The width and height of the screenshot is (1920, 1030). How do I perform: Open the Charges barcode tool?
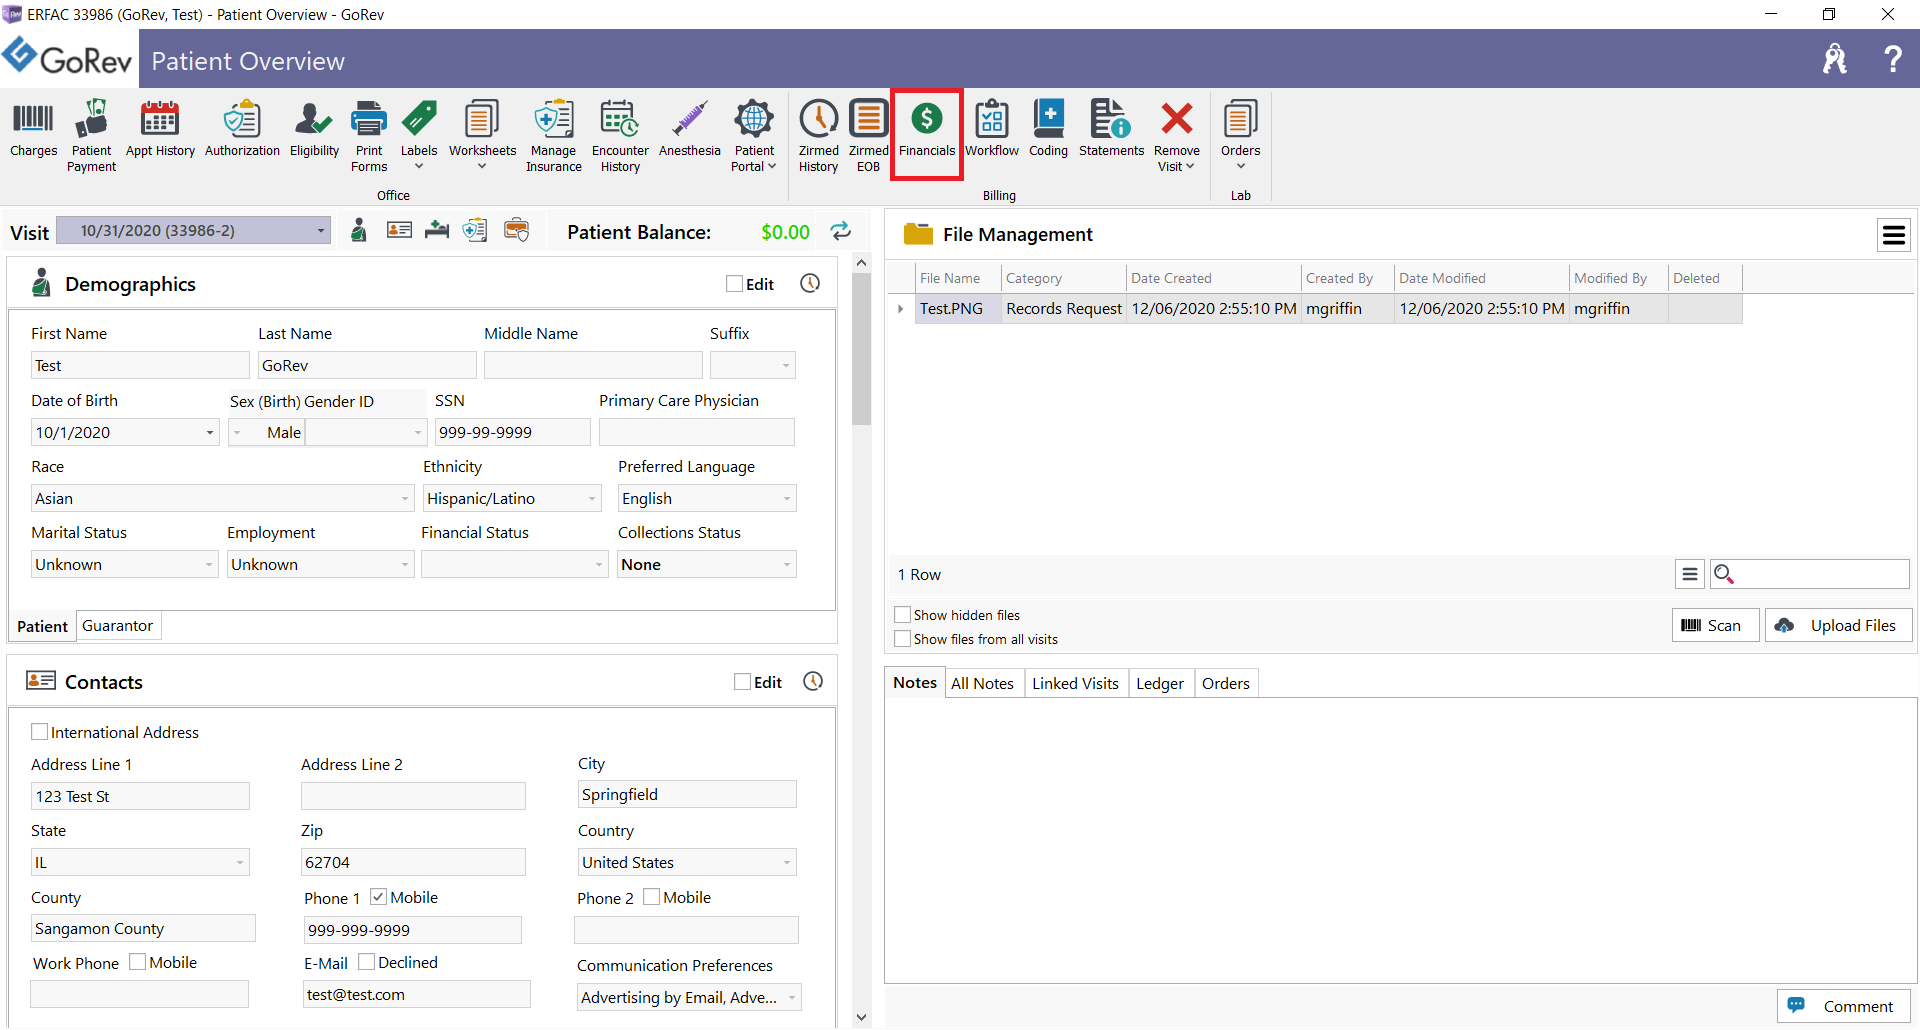click(33, 130)
